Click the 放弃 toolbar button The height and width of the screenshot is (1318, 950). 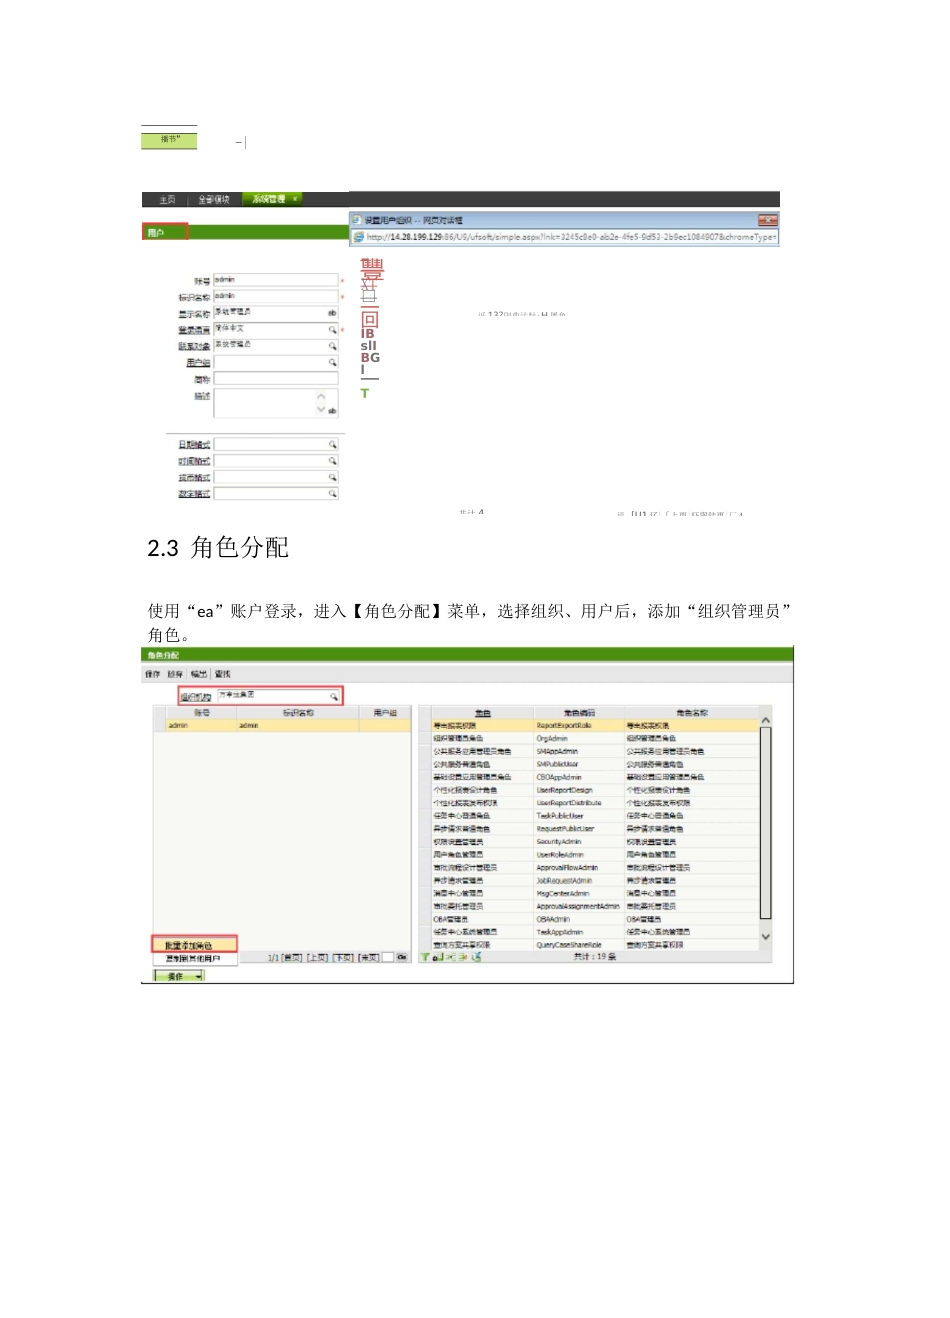[x=175, y=674]
